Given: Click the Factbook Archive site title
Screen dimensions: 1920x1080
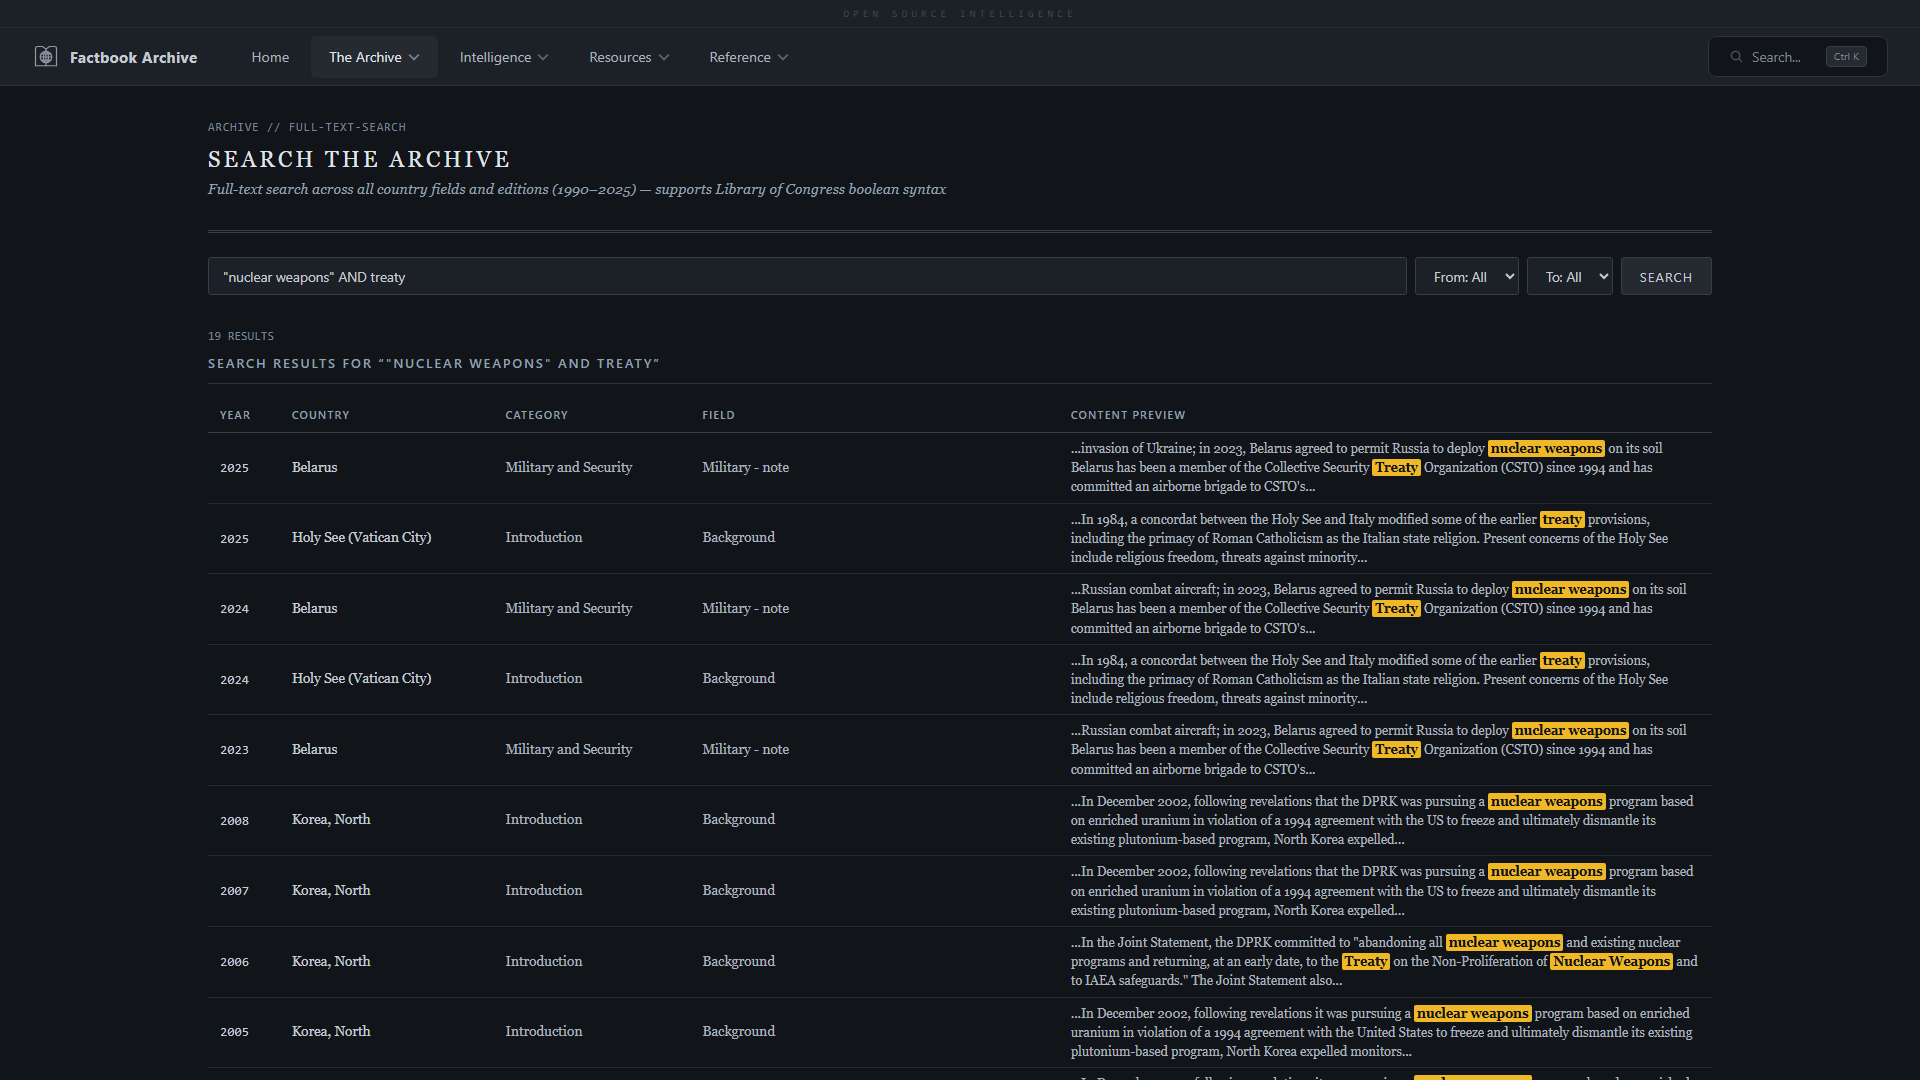Looking at the screenshot, I should pyautogui.click(x=133, y=58).
